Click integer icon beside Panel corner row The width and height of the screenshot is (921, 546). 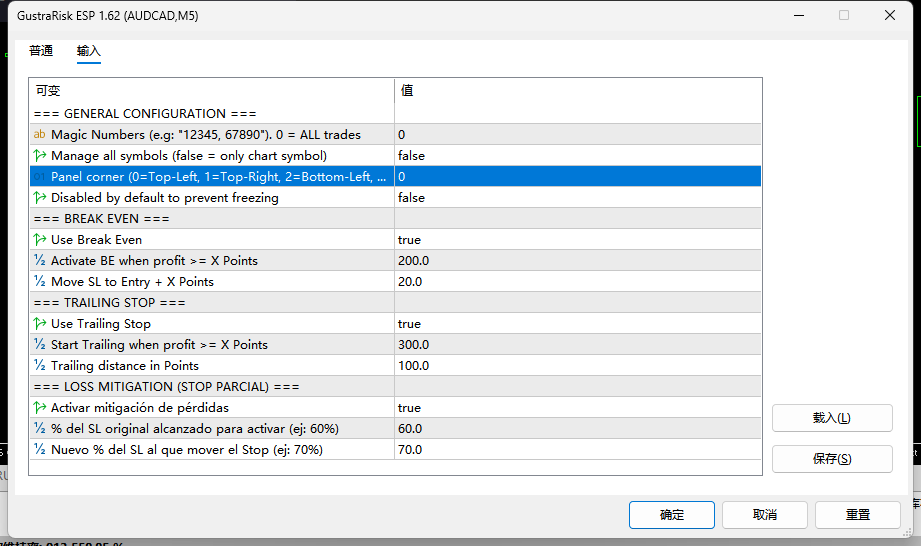click(x=39, y=177)
